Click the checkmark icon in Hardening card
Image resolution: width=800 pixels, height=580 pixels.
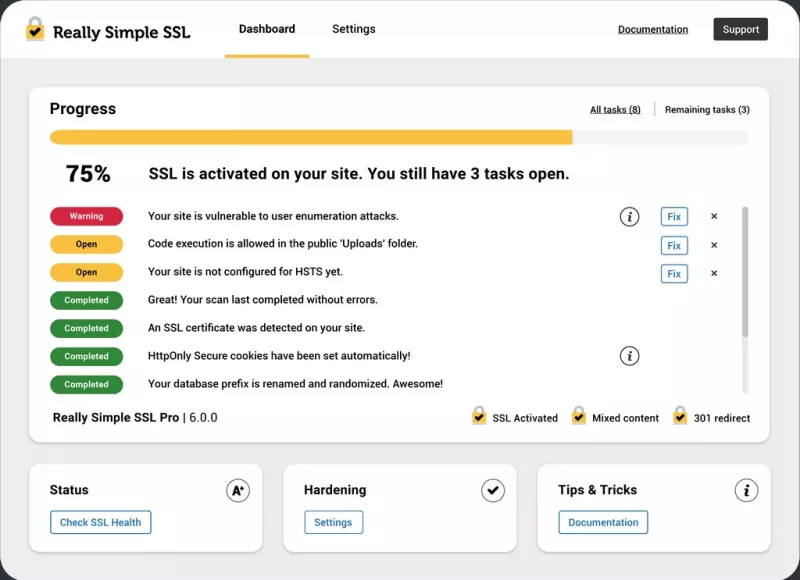pos(492,491)
